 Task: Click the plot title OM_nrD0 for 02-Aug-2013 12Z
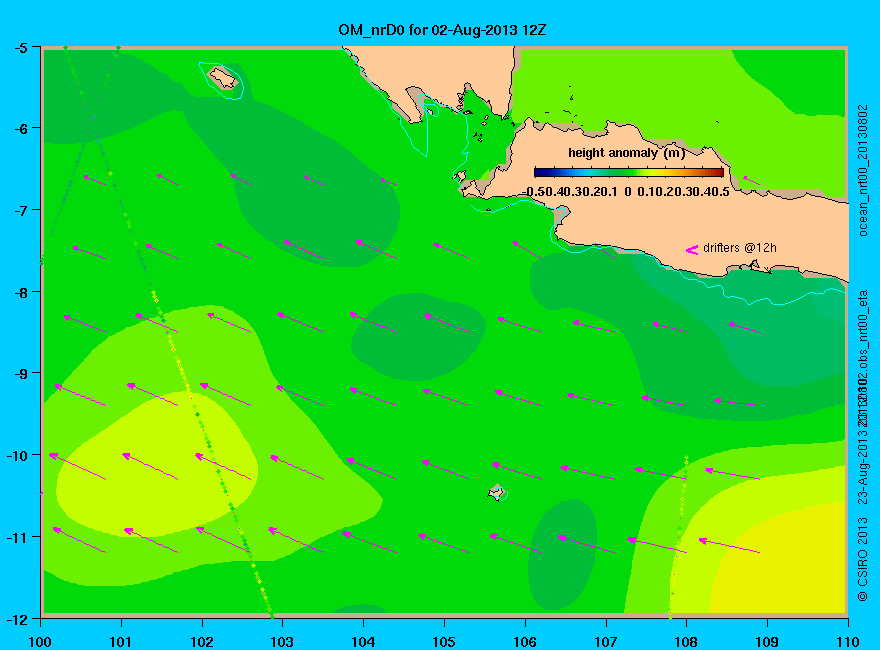[442, 30]
